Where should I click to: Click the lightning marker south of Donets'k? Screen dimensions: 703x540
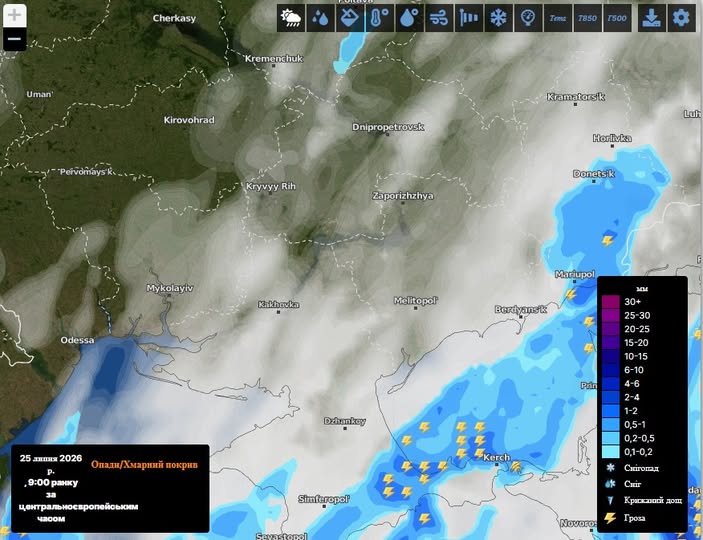tap(608, 241)
